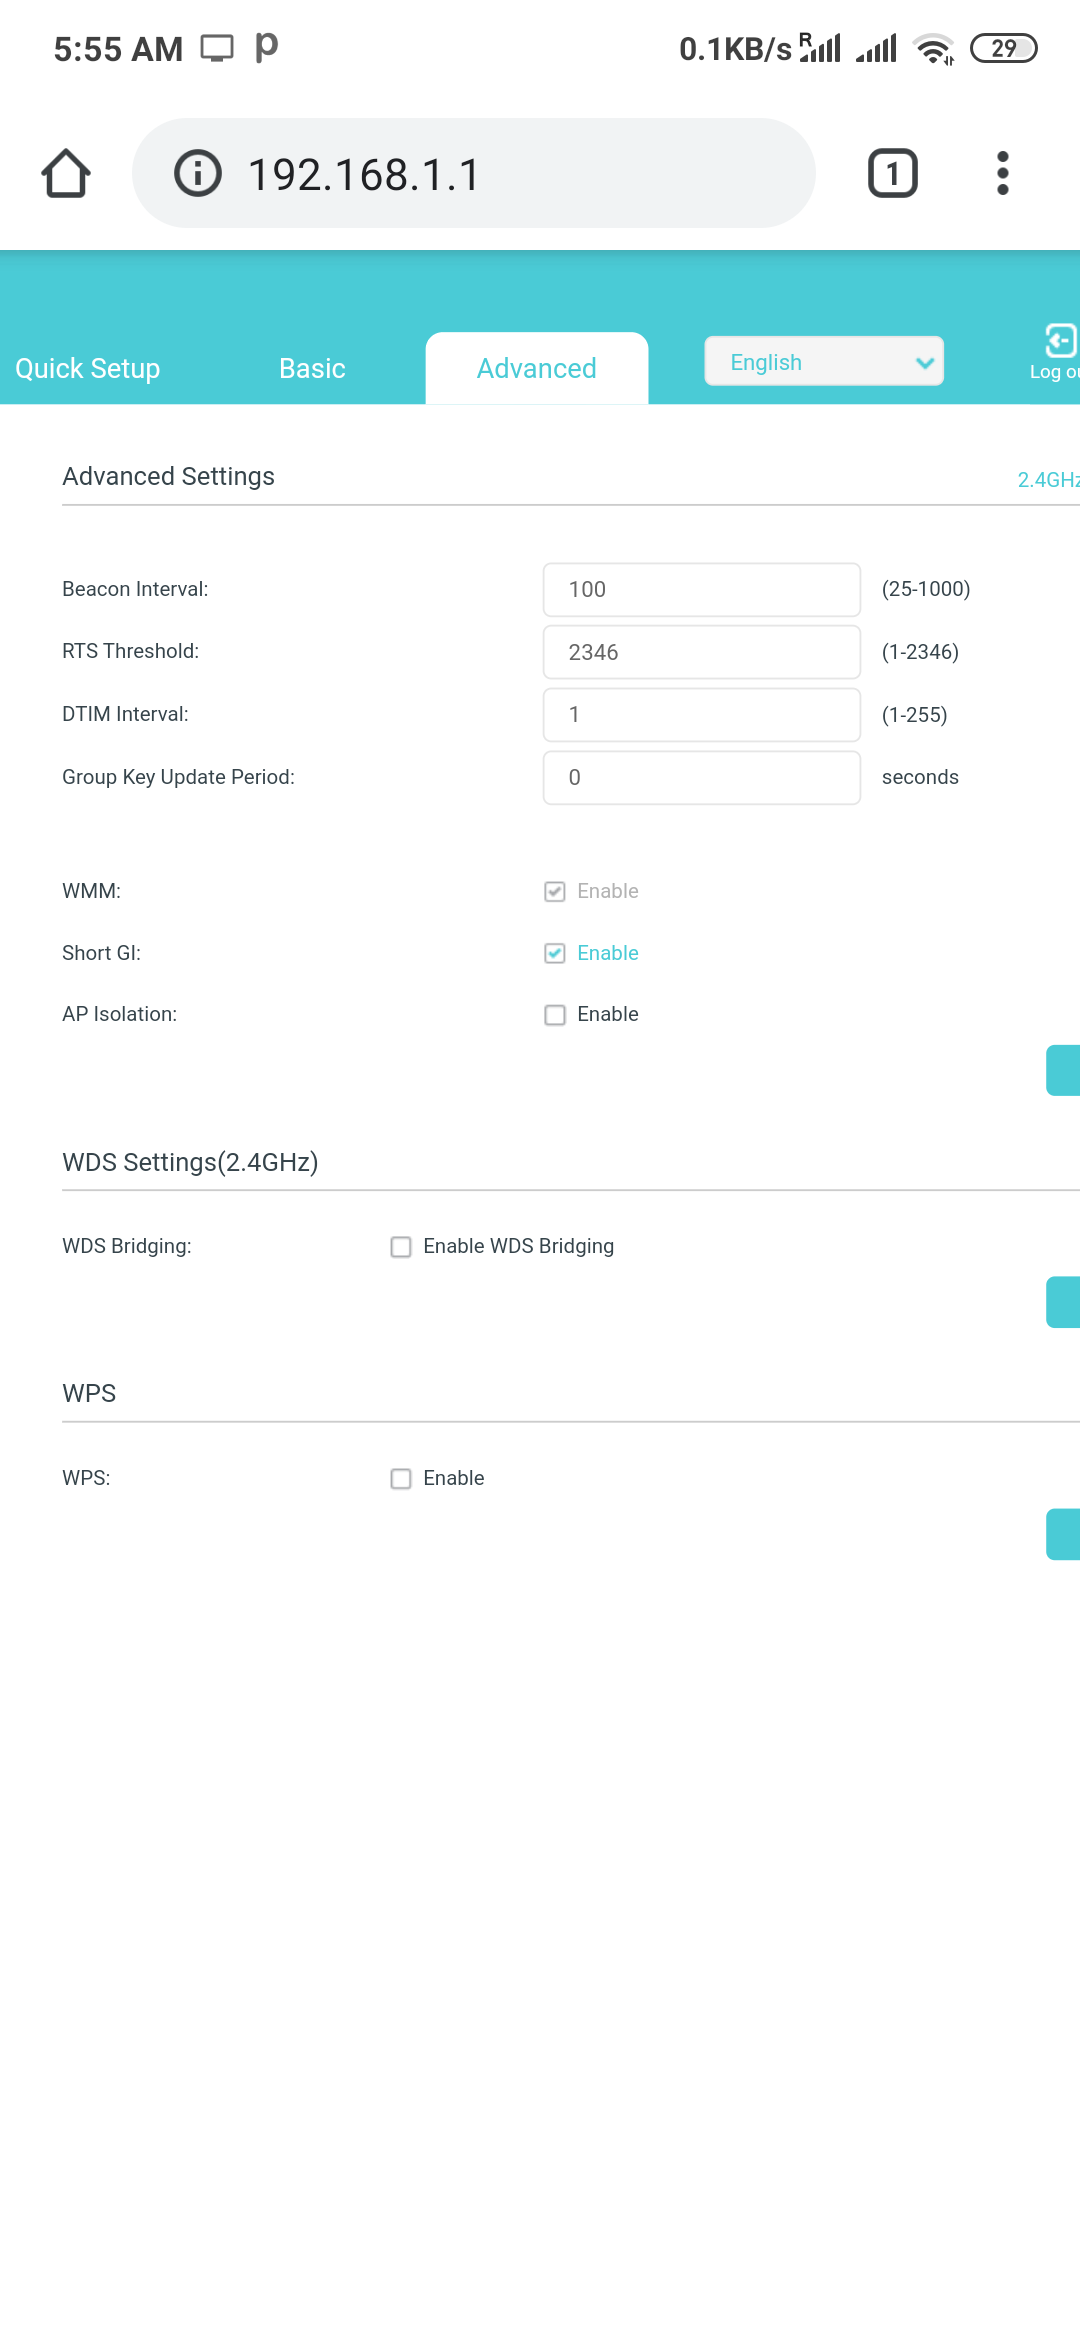Click the language dropdown chevron arrow
1080x2340 pixels.
coord(925,363)
